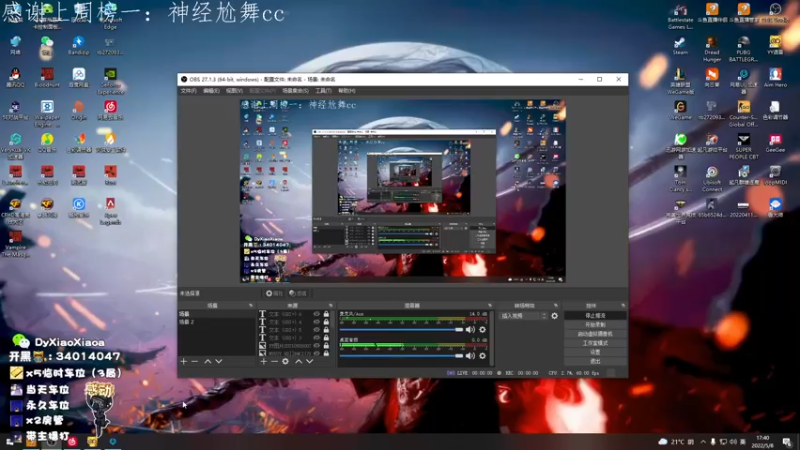
Task: Open the taskbar clock showing 17:40
Action: point(763,441)
